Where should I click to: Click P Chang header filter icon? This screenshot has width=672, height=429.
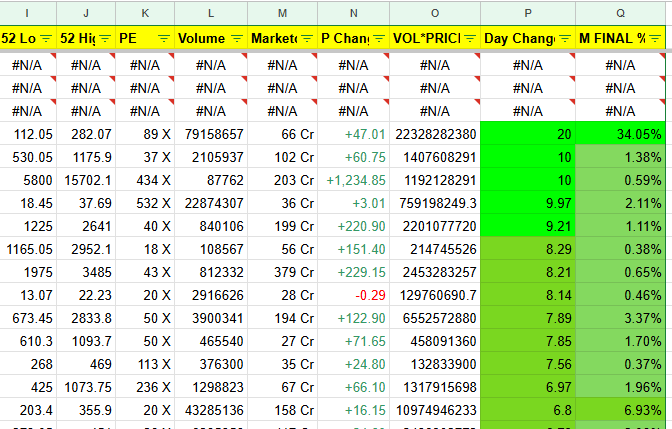click(378, 38)
